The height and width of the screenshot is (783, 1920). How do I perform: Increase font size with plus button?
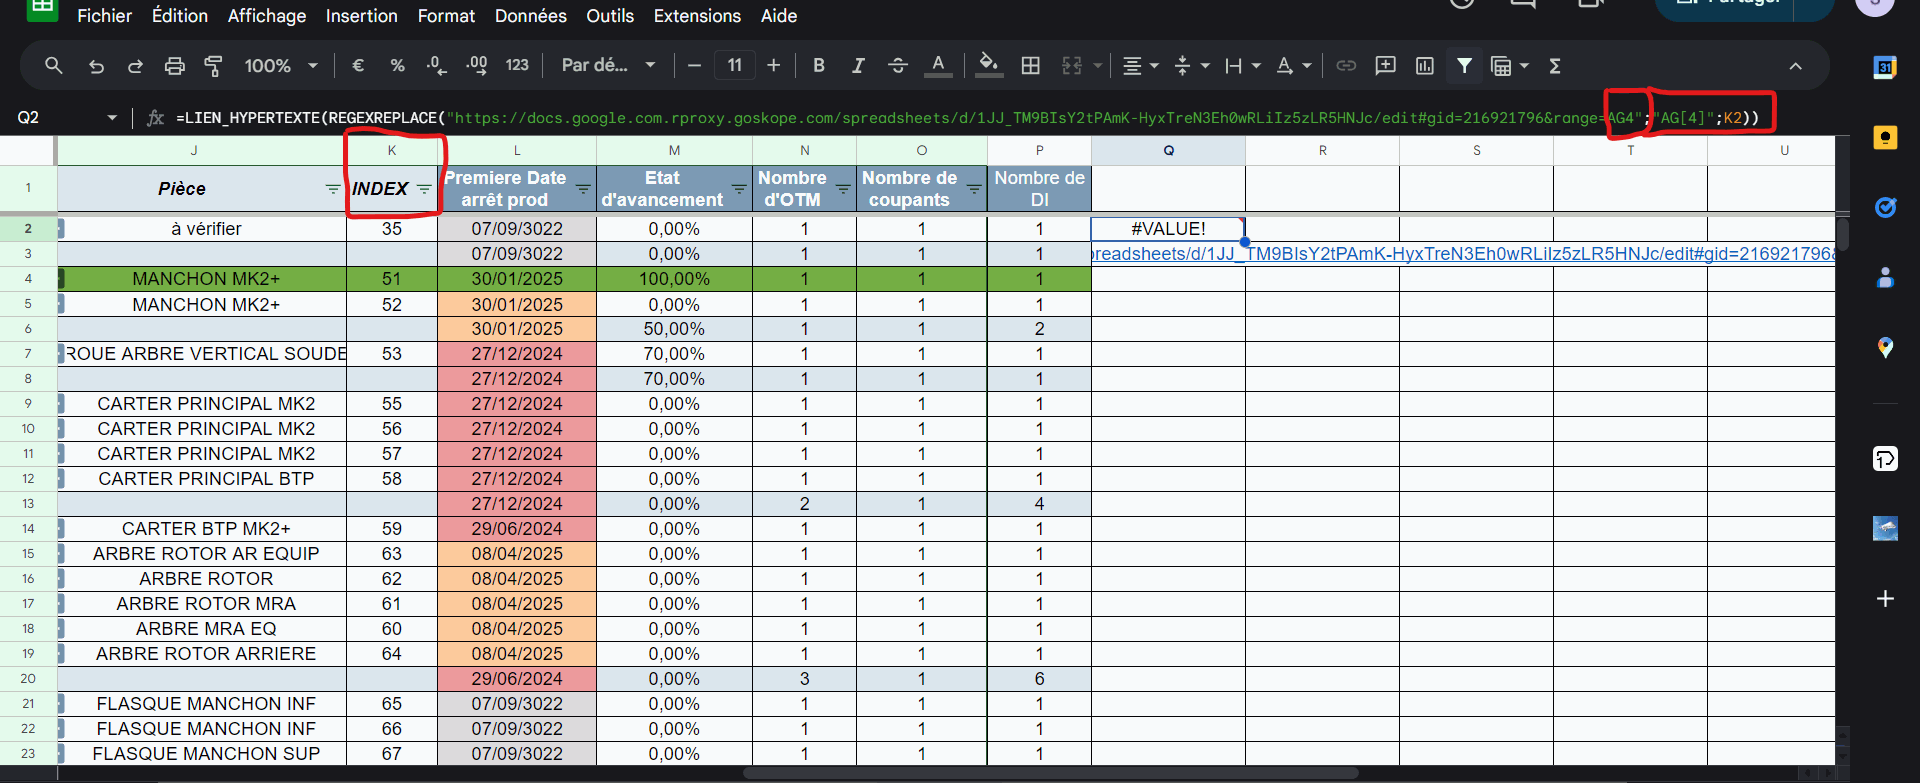tap(773, 66)
